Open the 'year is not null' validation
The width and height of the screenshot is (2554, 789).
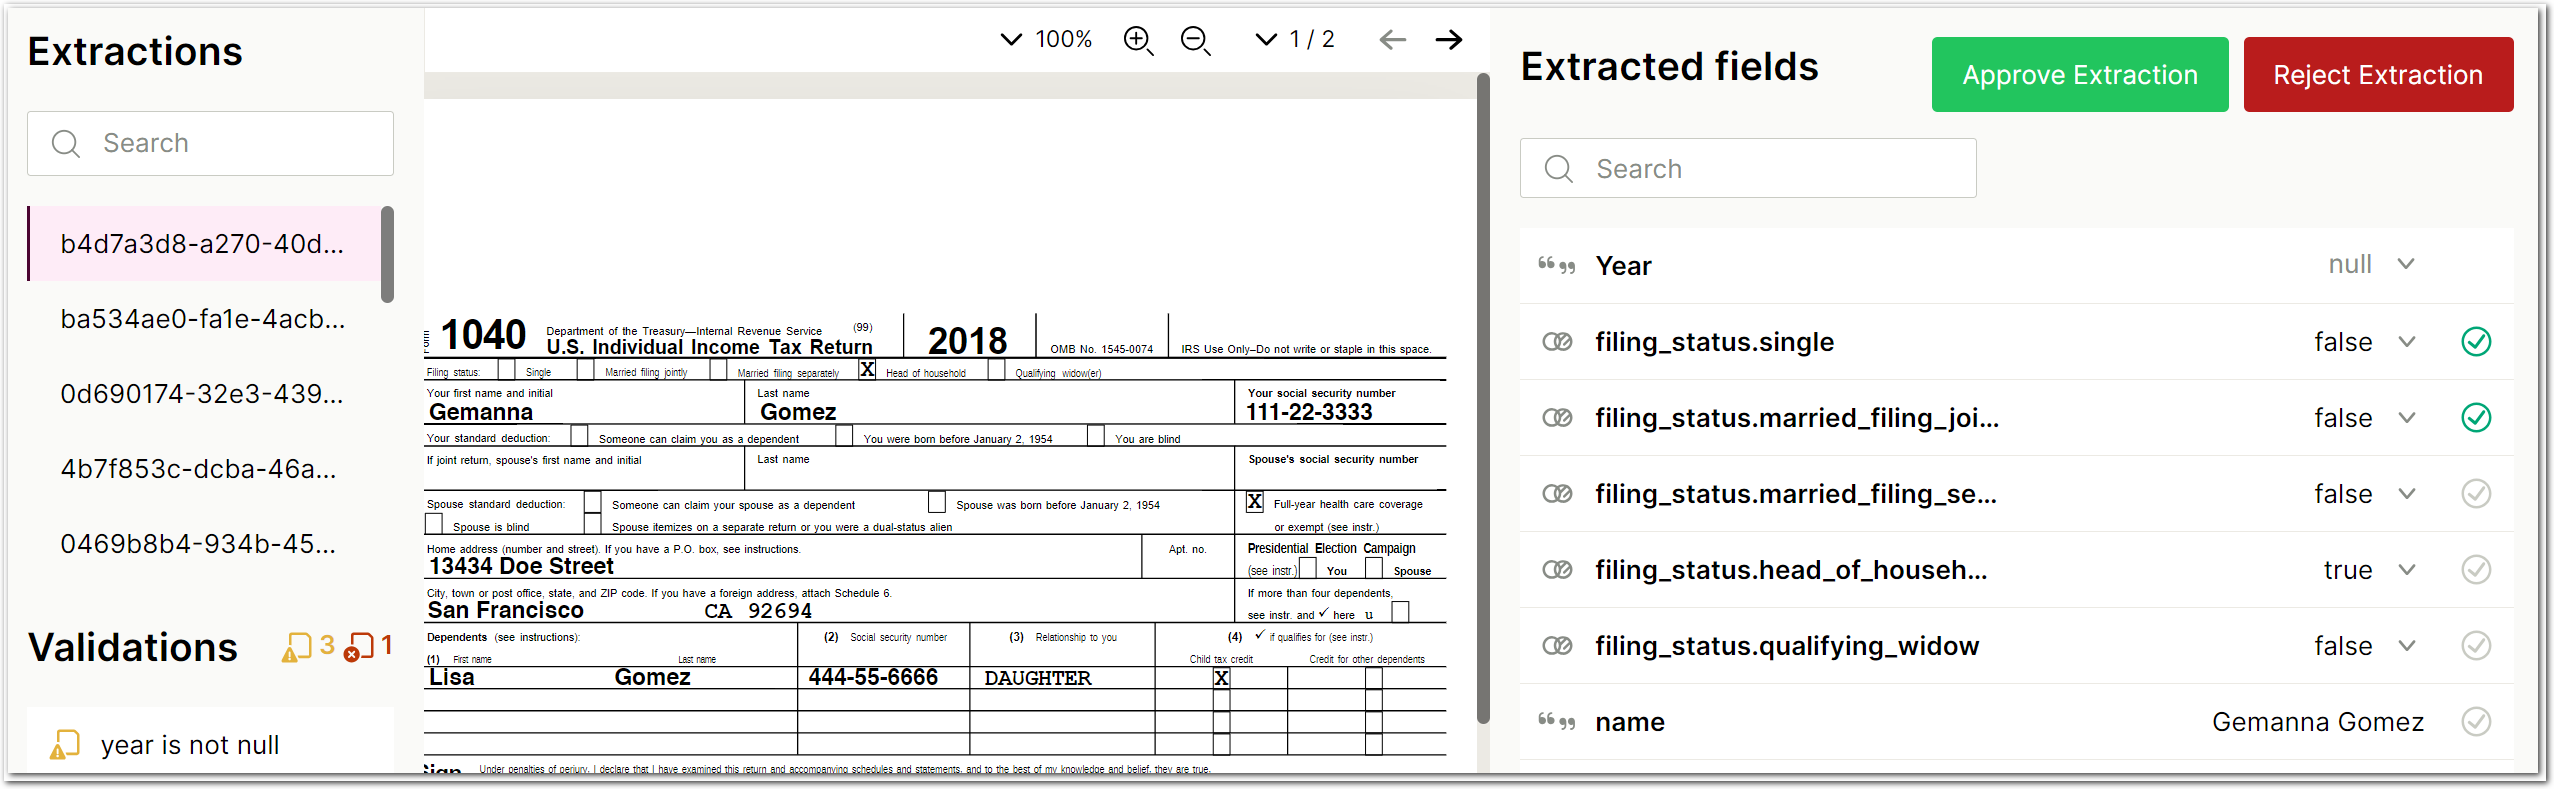click(210, 745)
